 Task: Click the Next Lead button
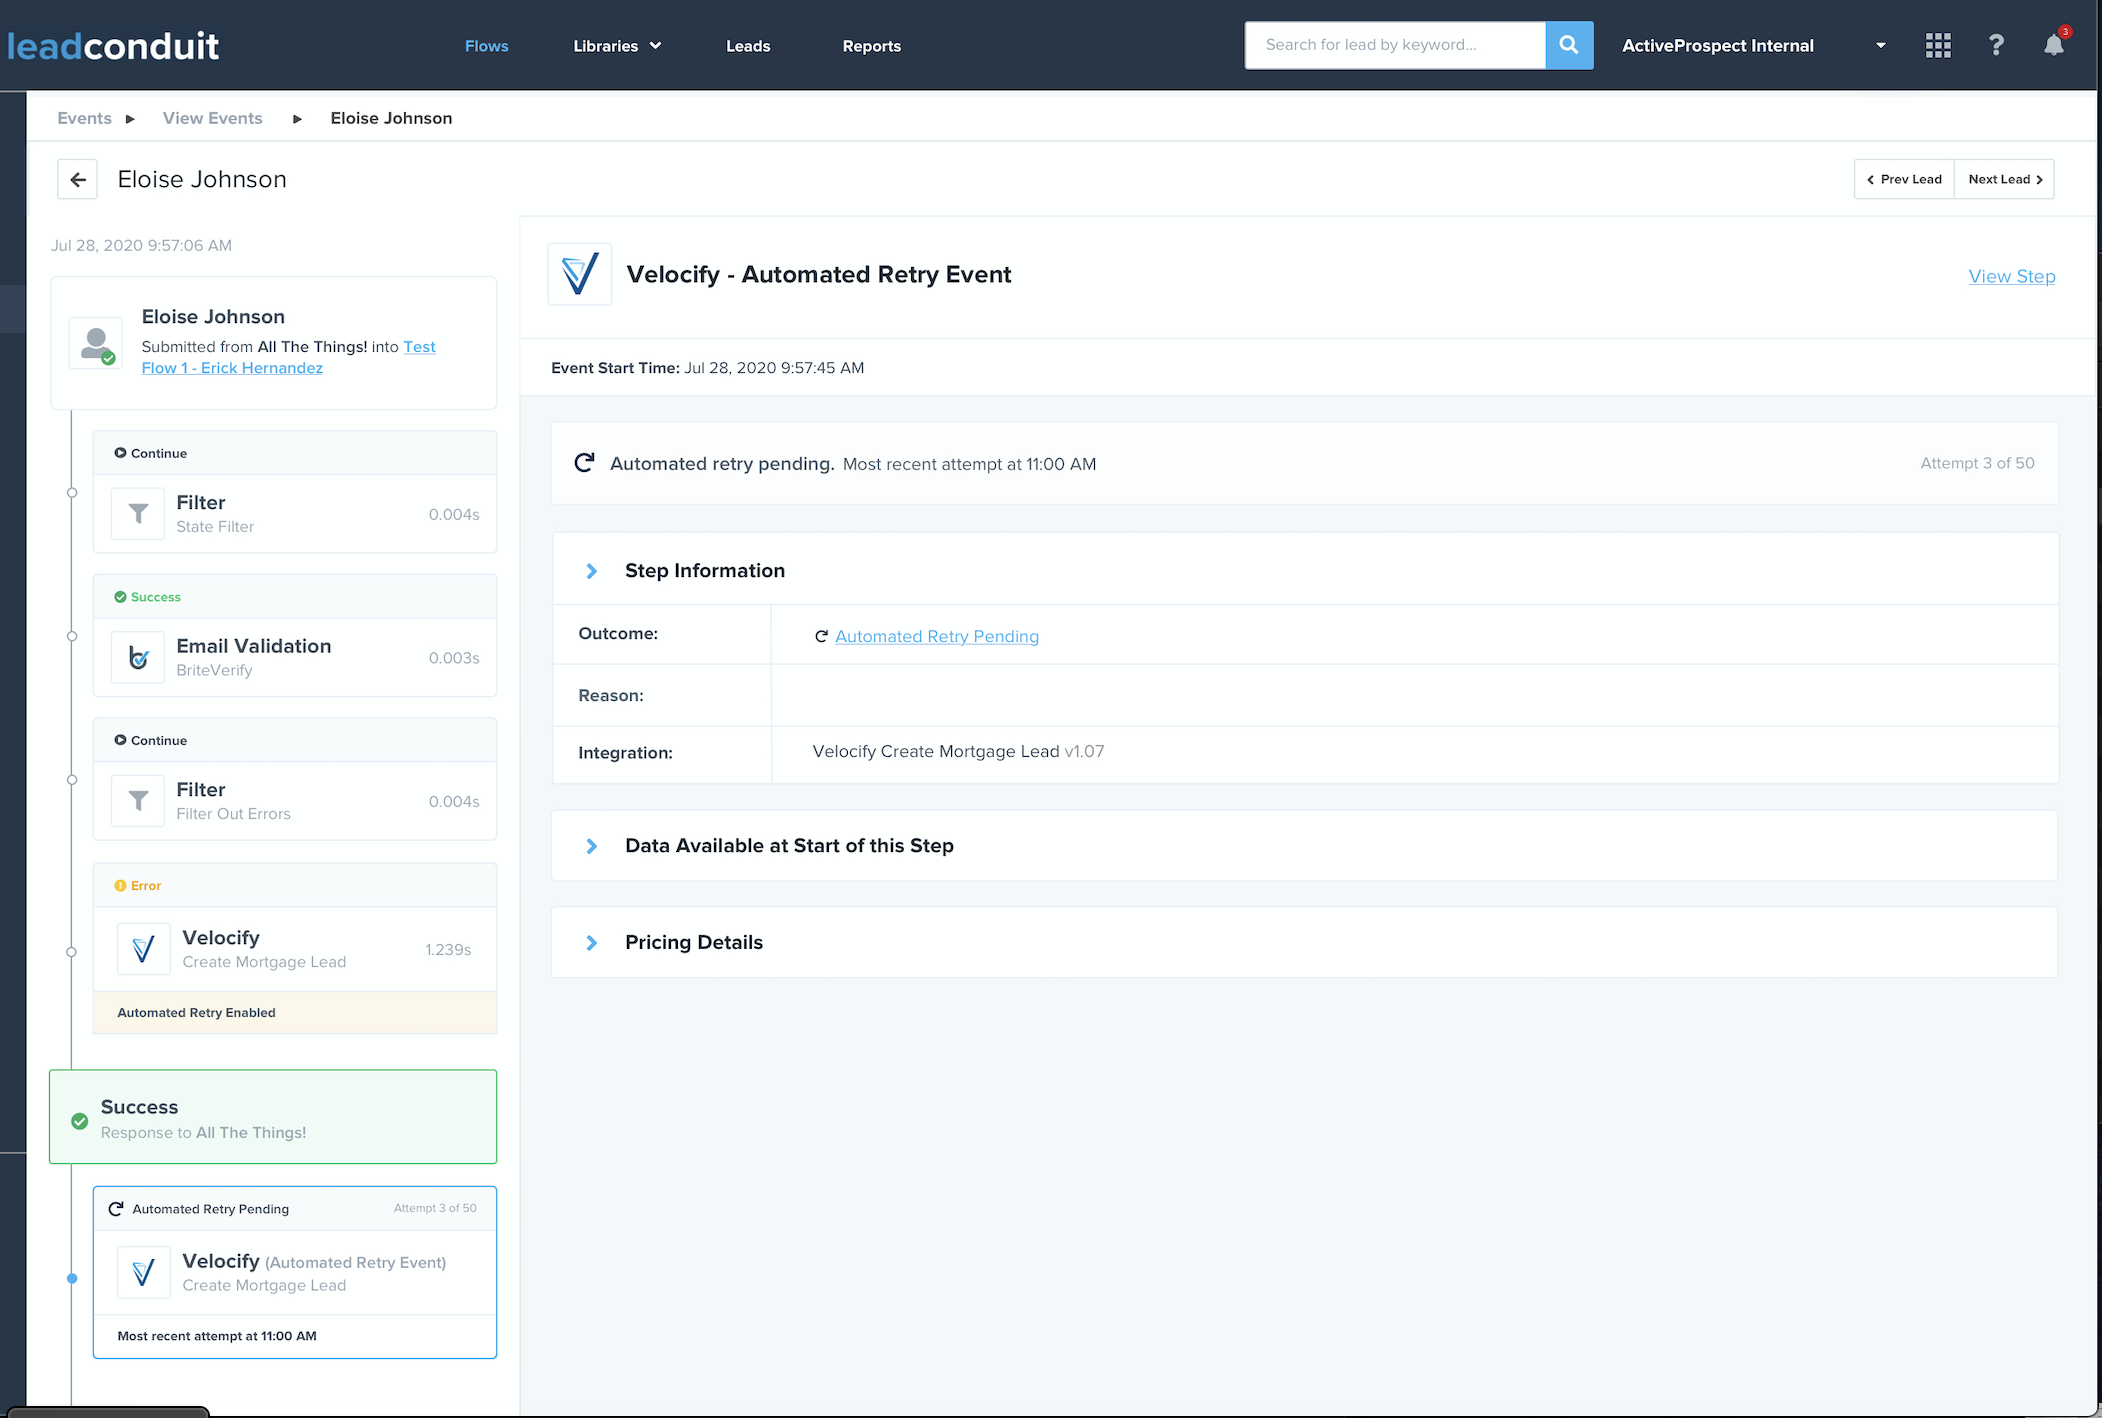(x=2004, y=180)
